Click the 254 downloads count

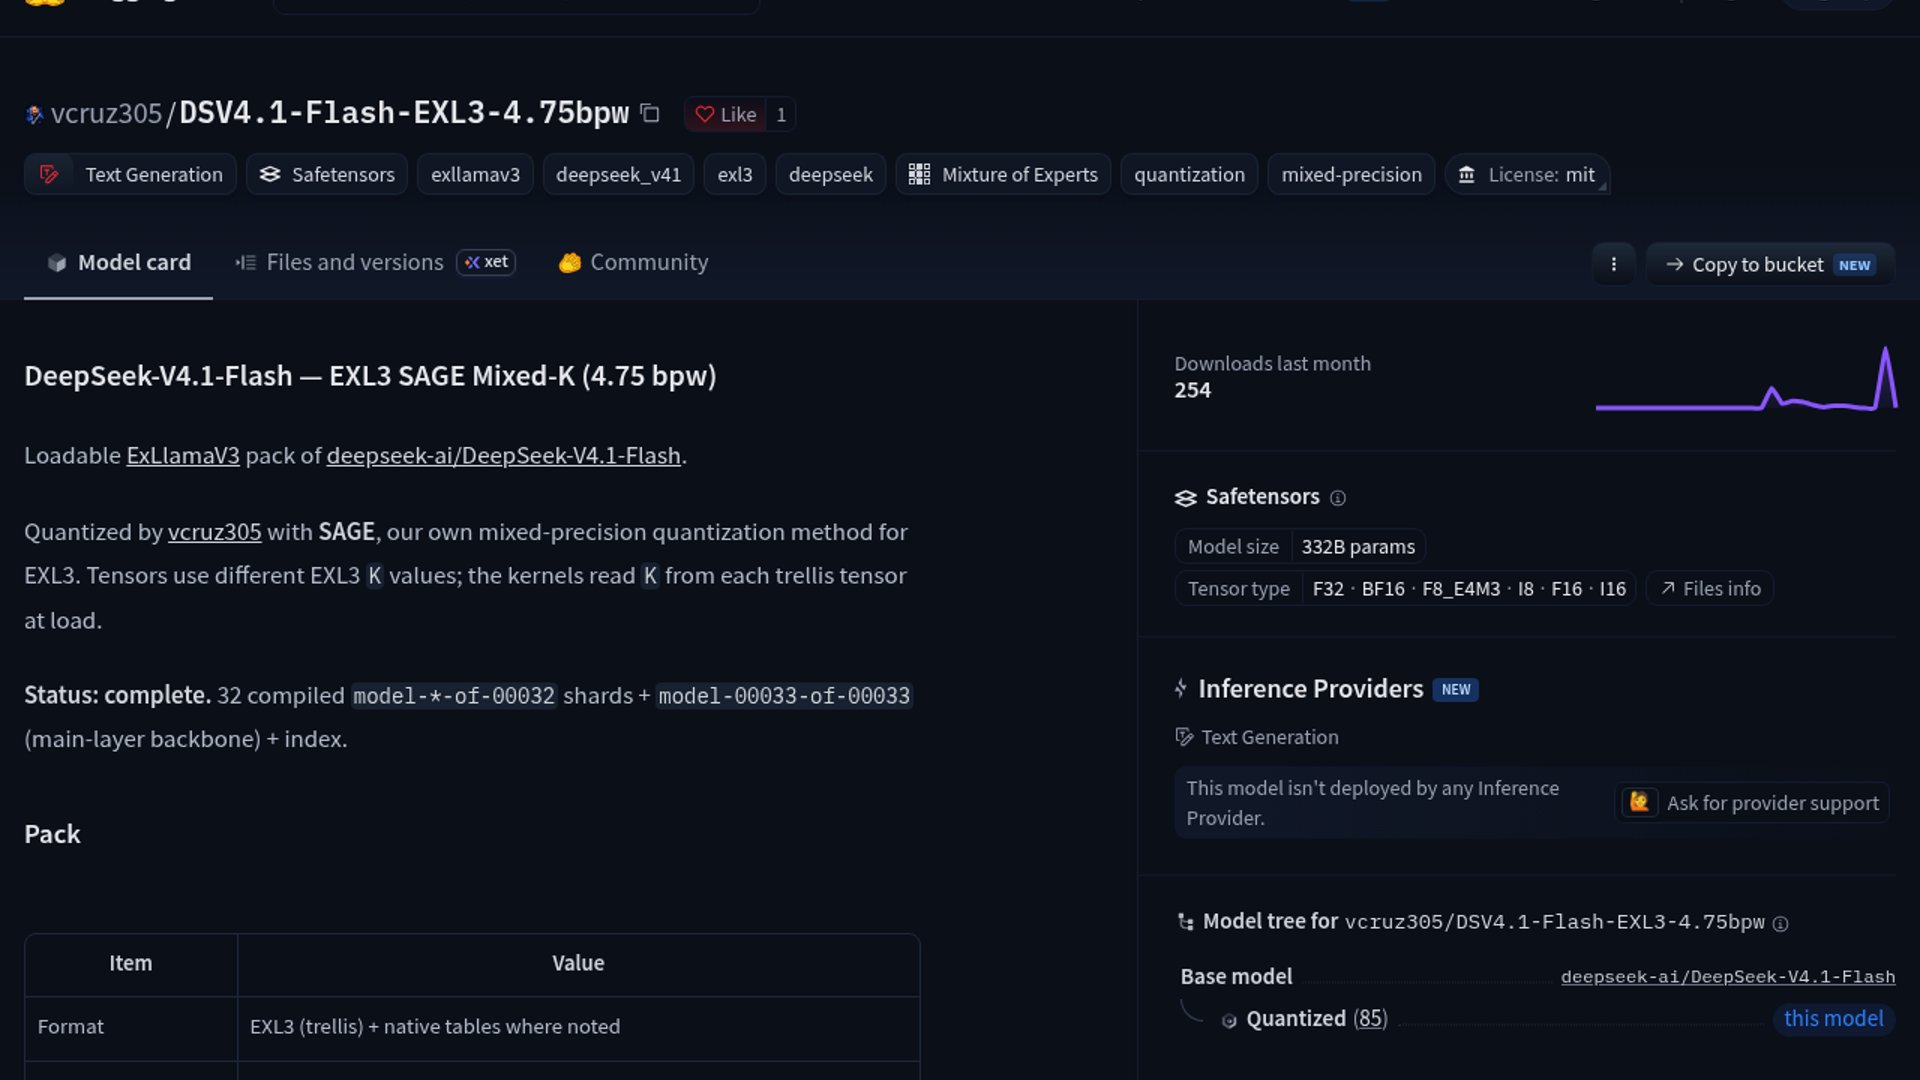pyautogui.click(x=1192, y=390)
